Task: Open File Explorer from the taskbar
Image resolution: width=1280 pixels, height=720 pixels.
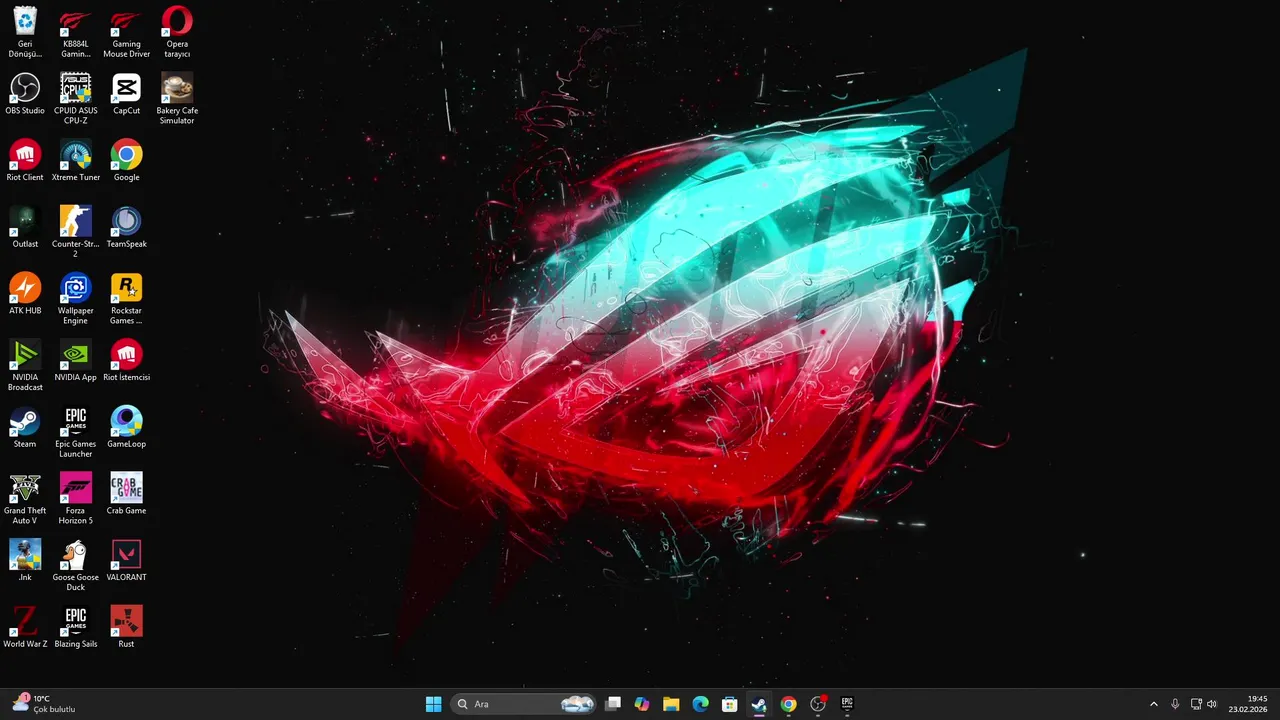Action: (671, 704)
